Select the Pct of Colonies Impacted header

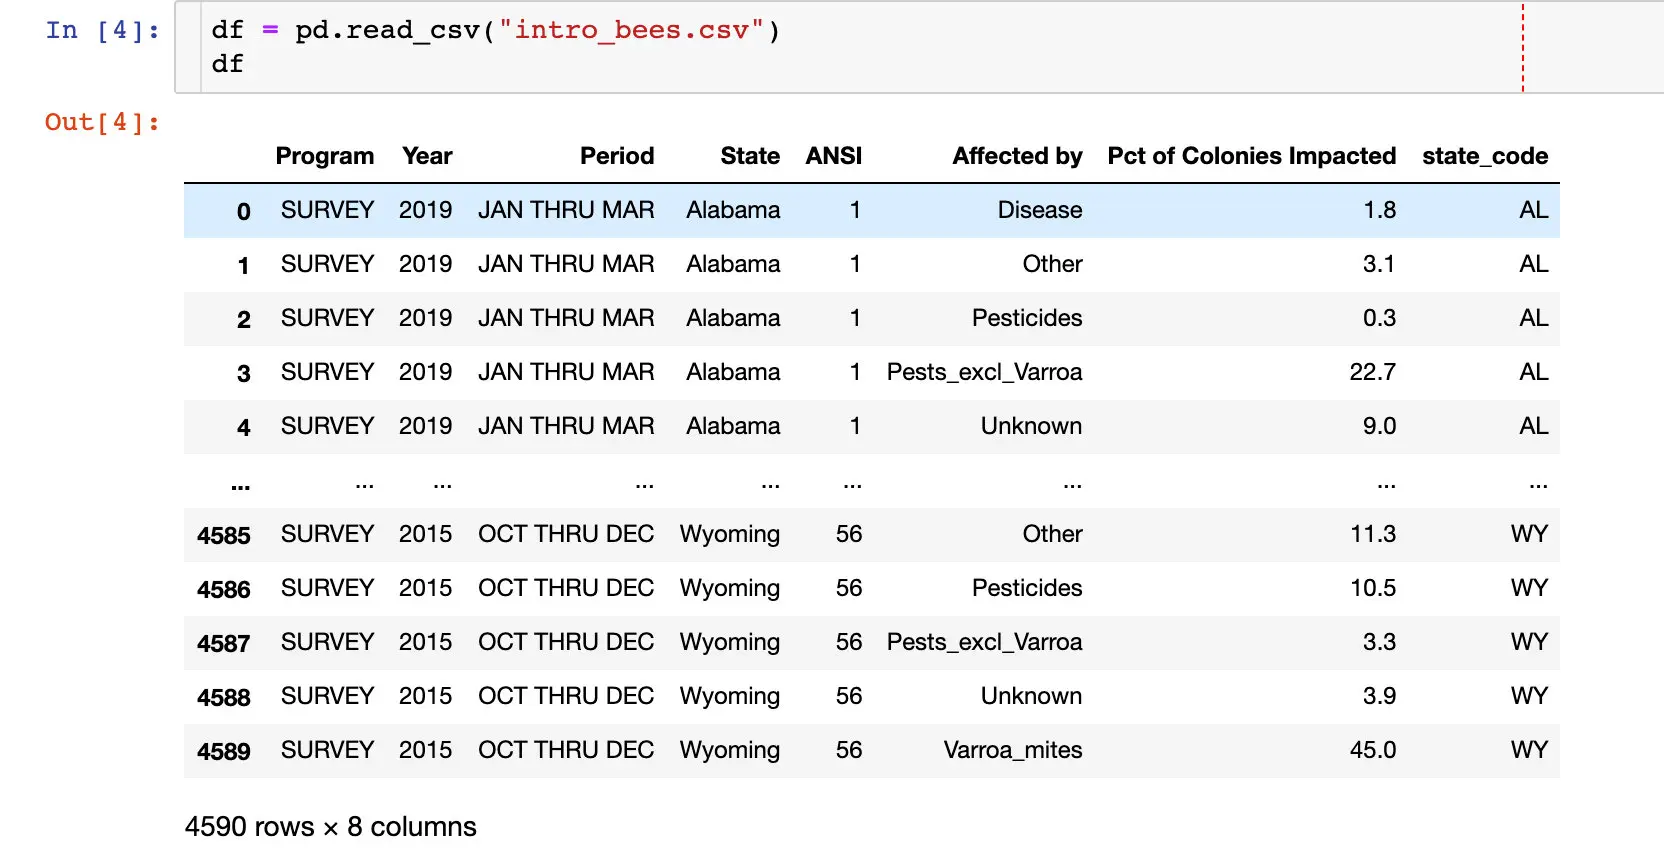(1251, 156)
